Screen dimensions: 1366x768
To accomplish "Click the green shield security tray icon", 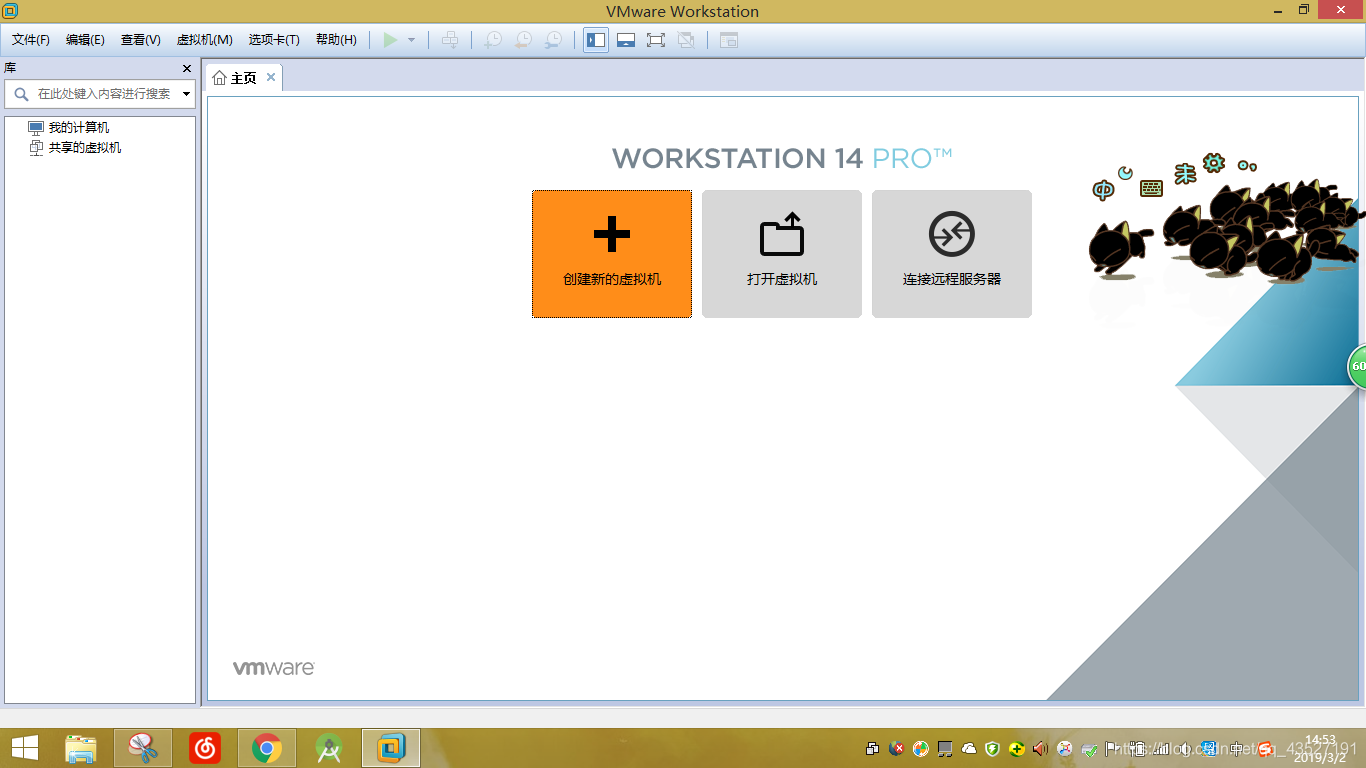I will (993, 748).
